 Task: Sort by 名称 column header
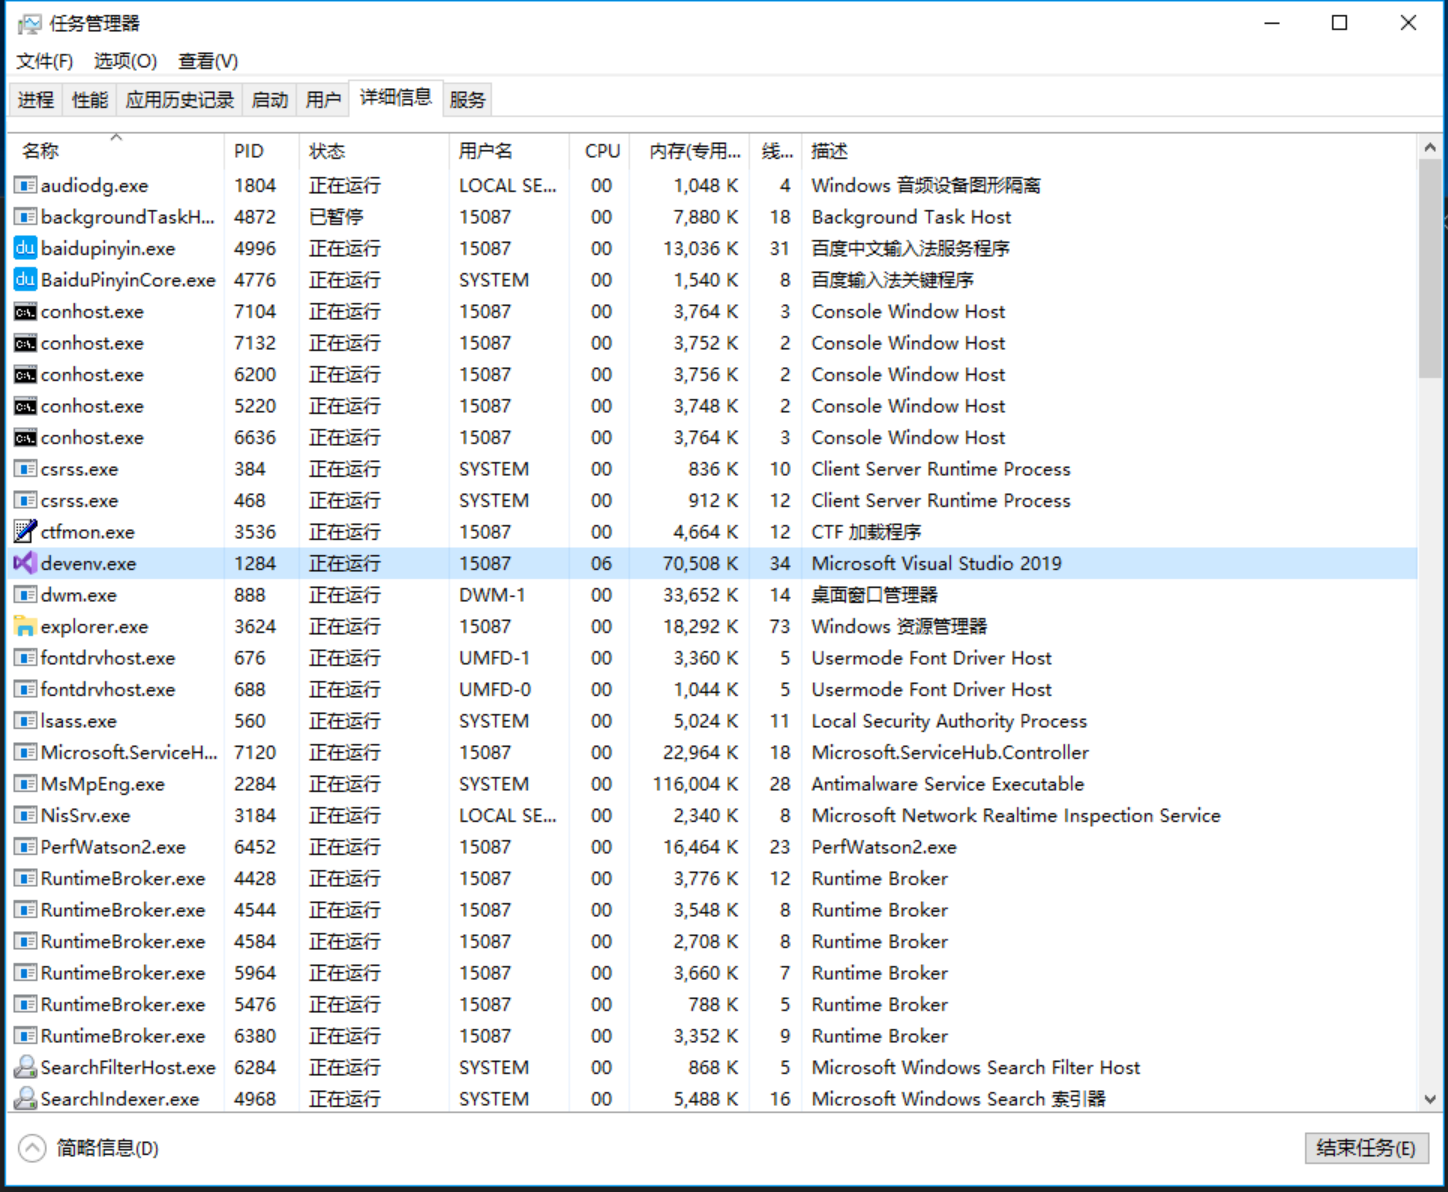(x=41, y=151)
